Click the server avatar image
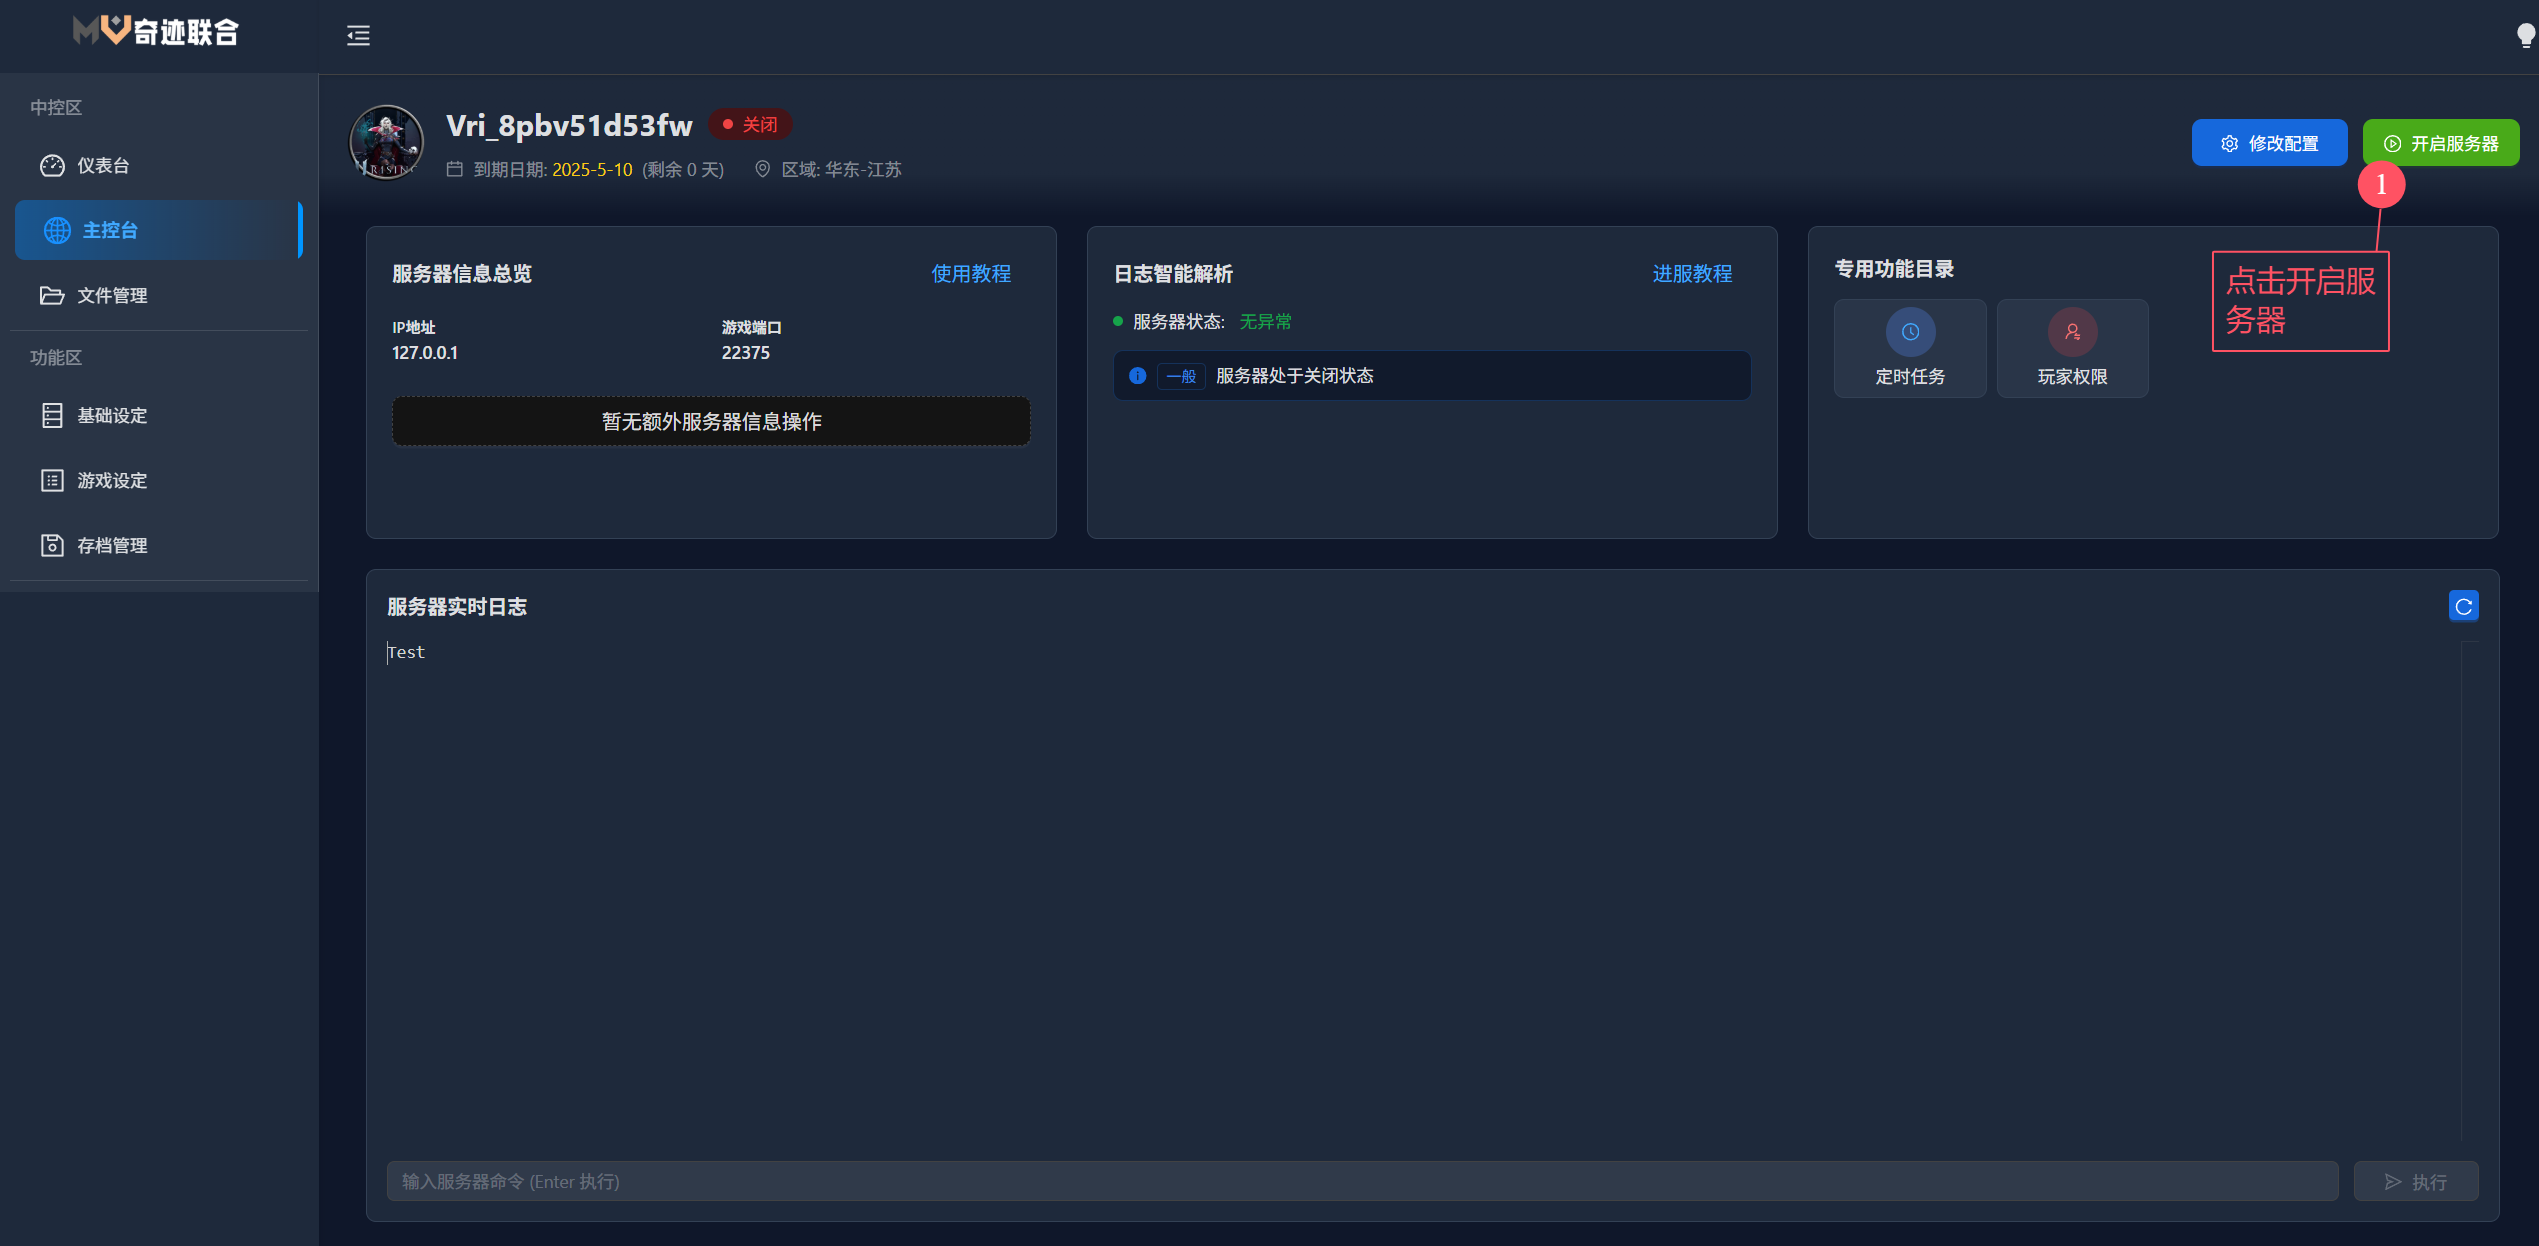 click(386, 143)
